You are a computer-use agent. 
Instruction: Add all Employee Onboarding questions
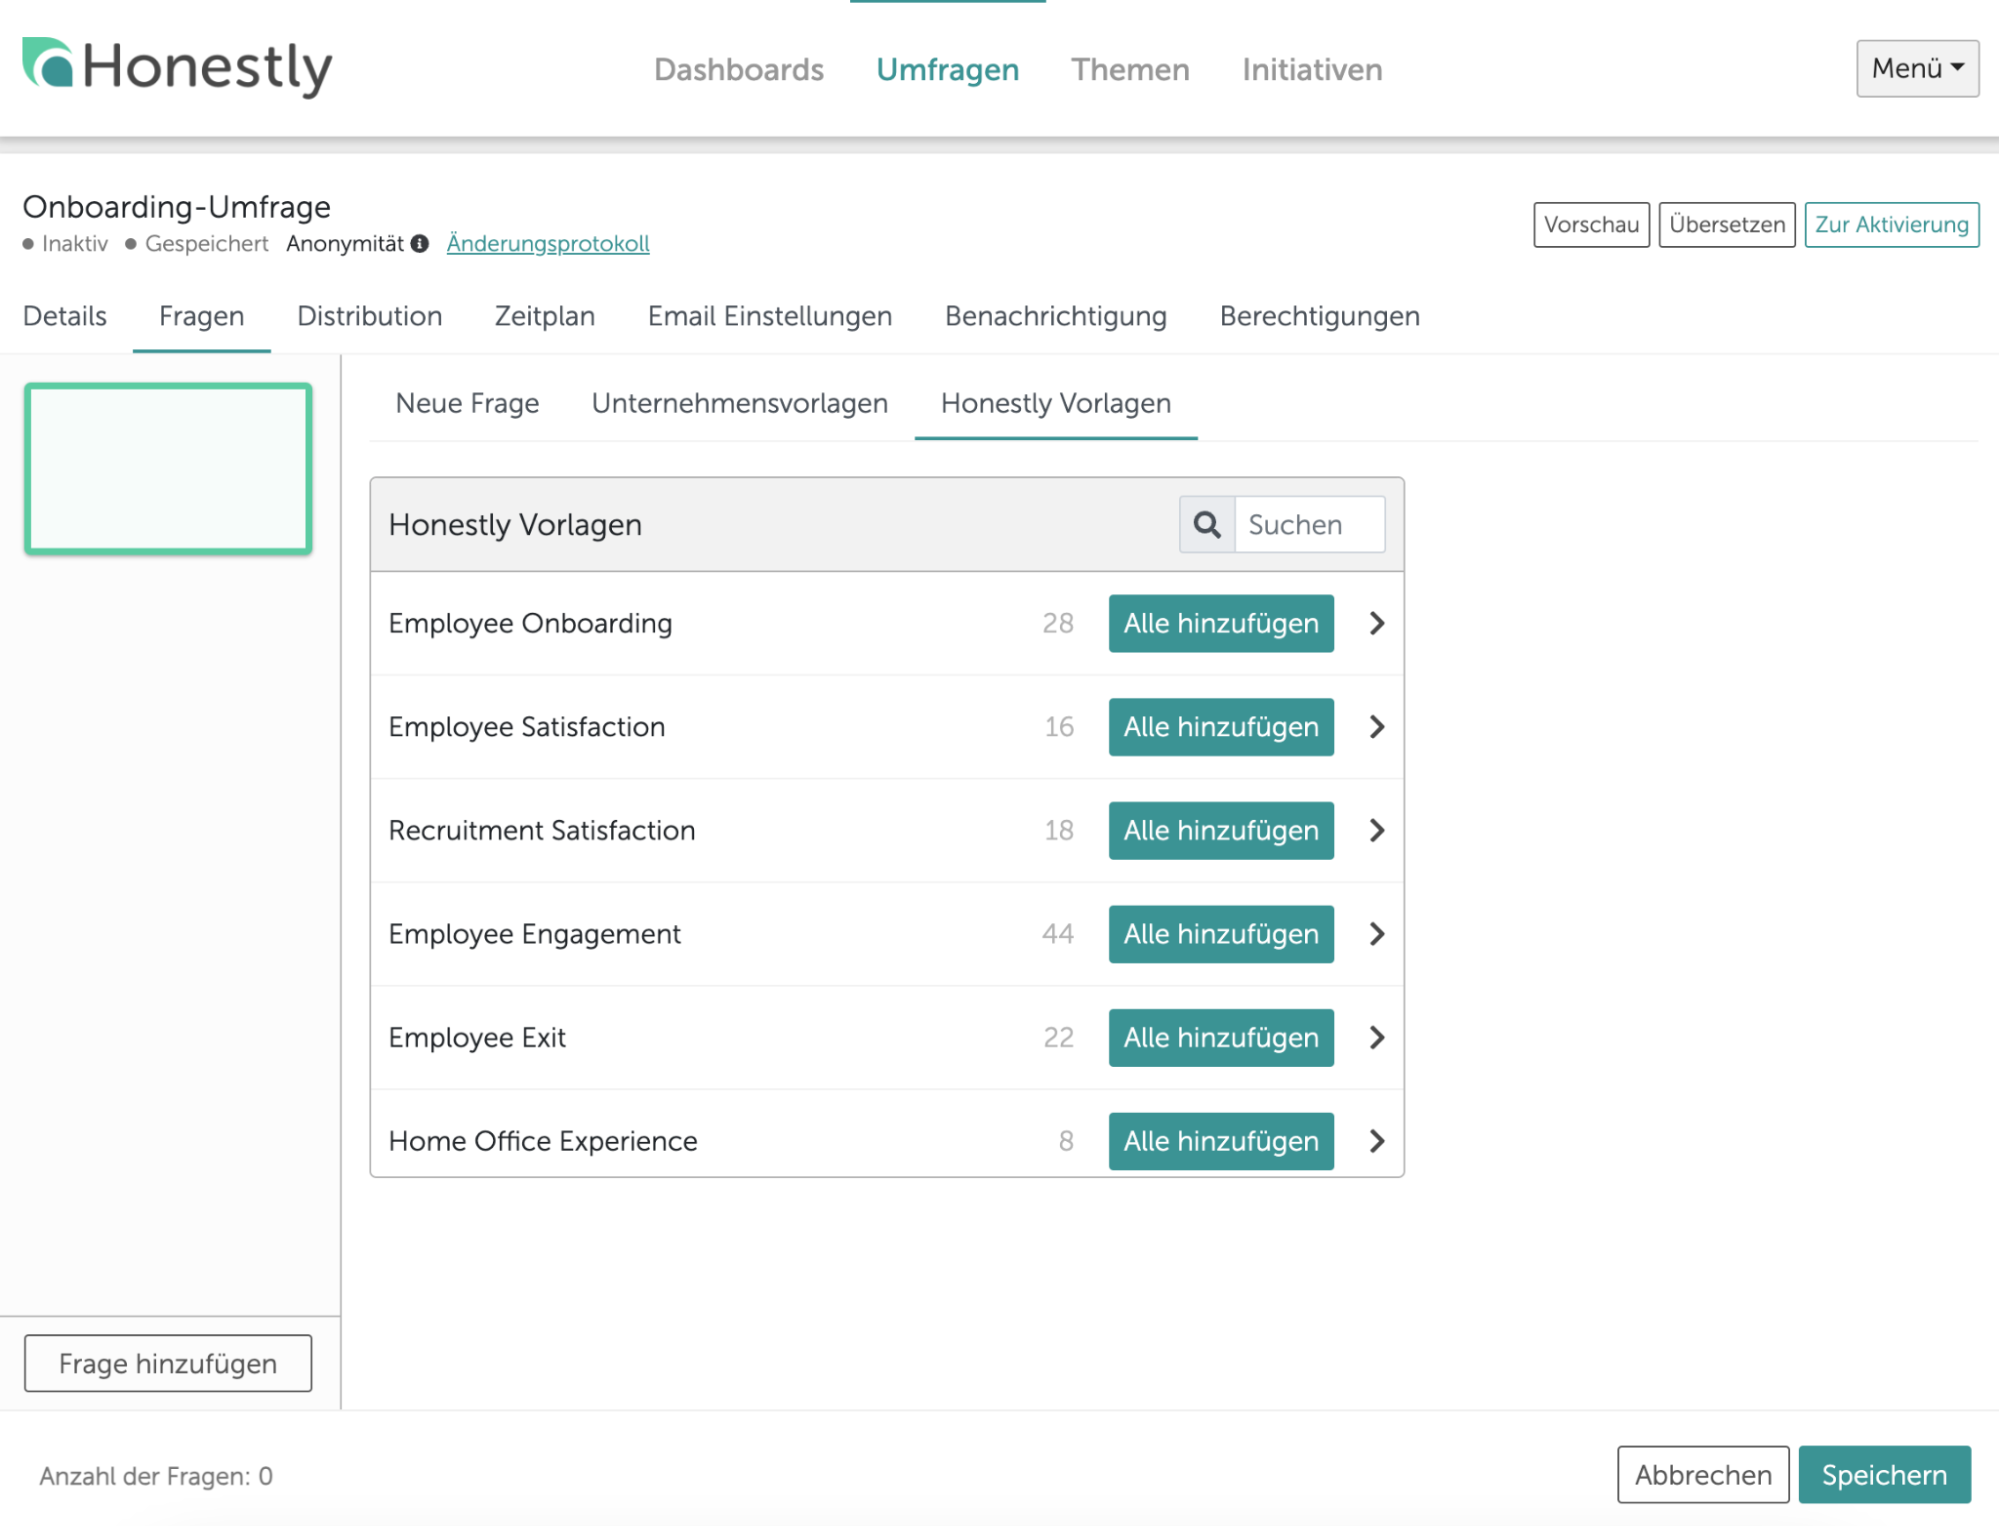pos(1220,623)
